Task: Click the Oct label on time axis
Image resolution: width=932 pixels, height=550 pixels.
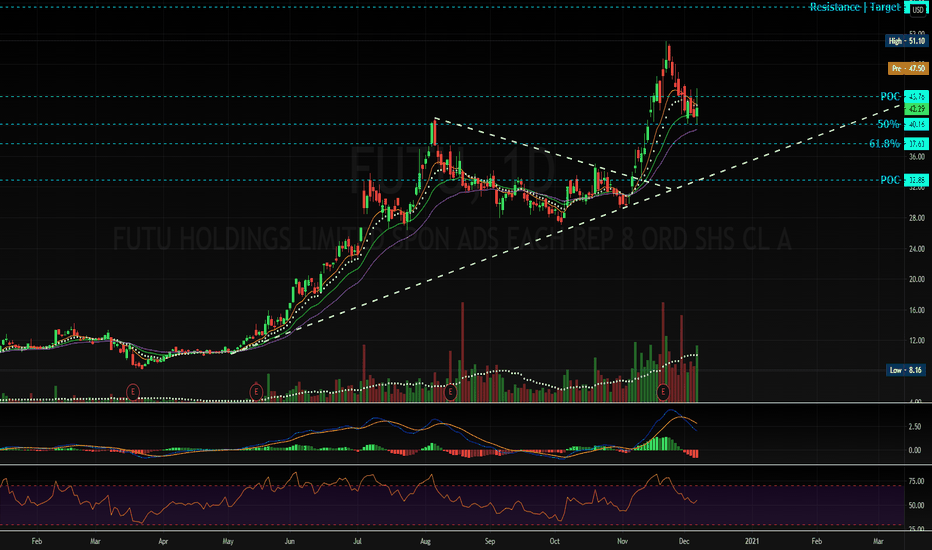Action: click(x=554, y=541)
